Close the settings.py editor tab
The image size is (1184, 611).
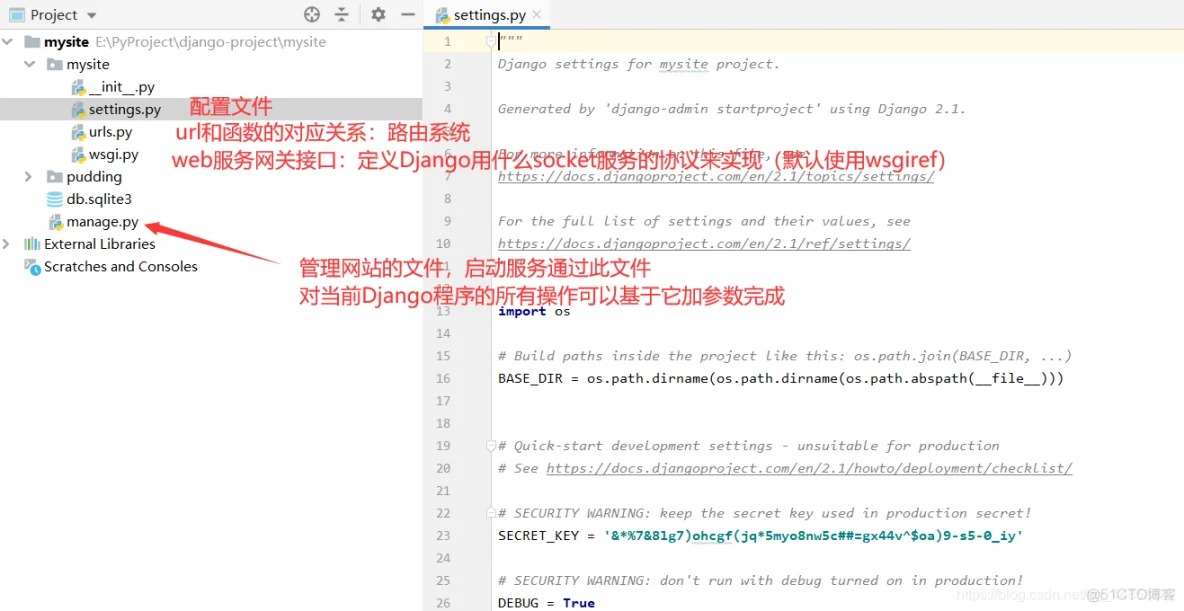click(x=537, y=15)
